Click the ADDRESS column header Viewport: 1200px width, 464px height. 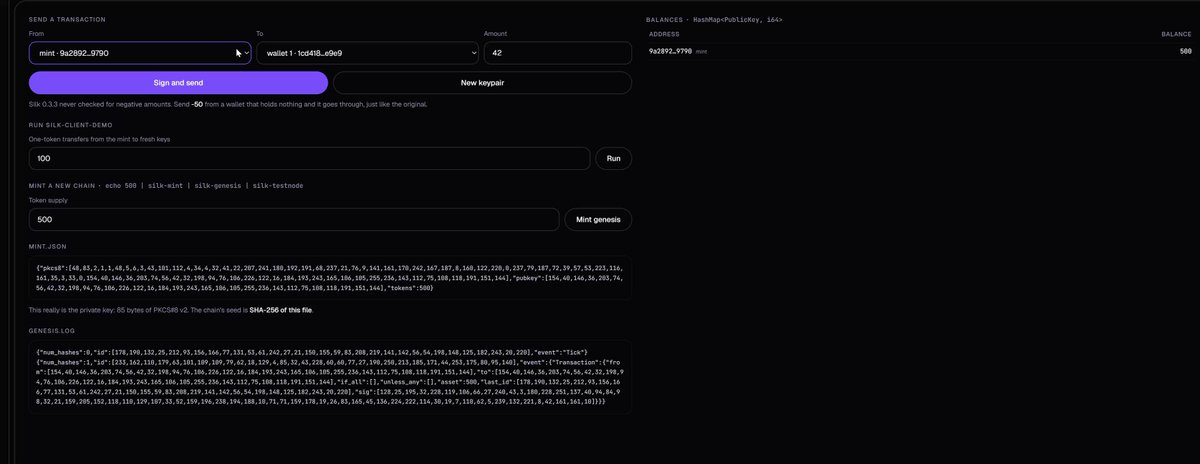pos(664,34)
